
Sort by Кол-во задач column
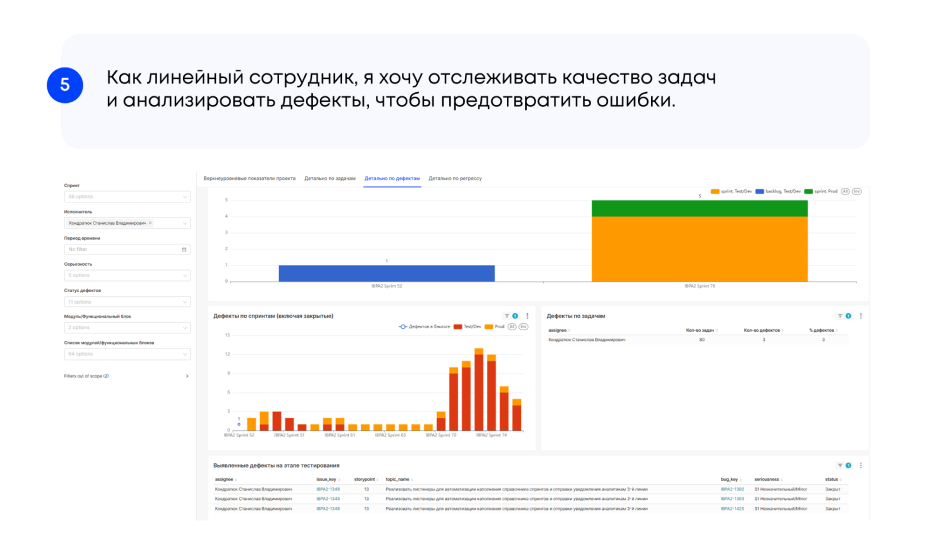[701, 330]
